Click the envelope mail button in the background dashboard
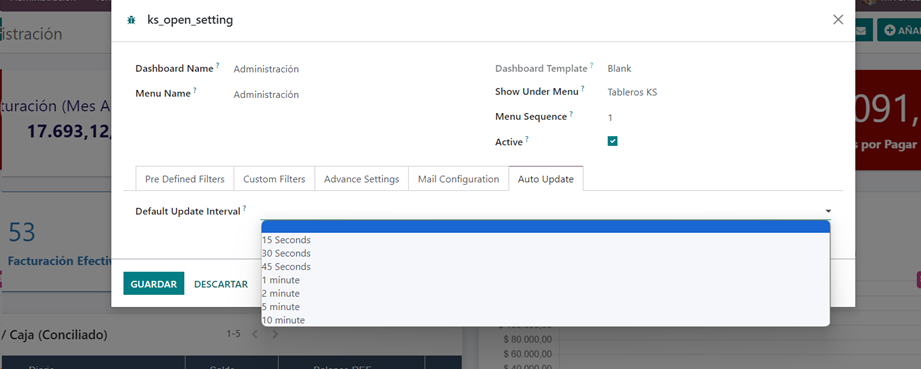 [862, 31]
